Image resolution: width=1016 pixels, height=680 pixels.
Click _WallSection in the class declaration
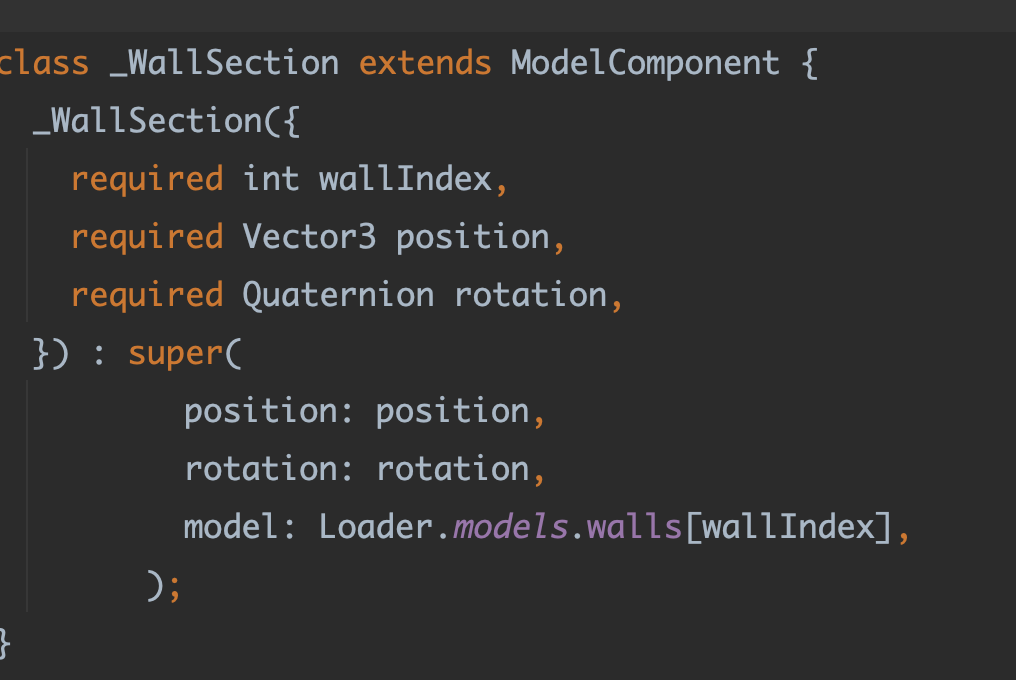tap(224, 63)
